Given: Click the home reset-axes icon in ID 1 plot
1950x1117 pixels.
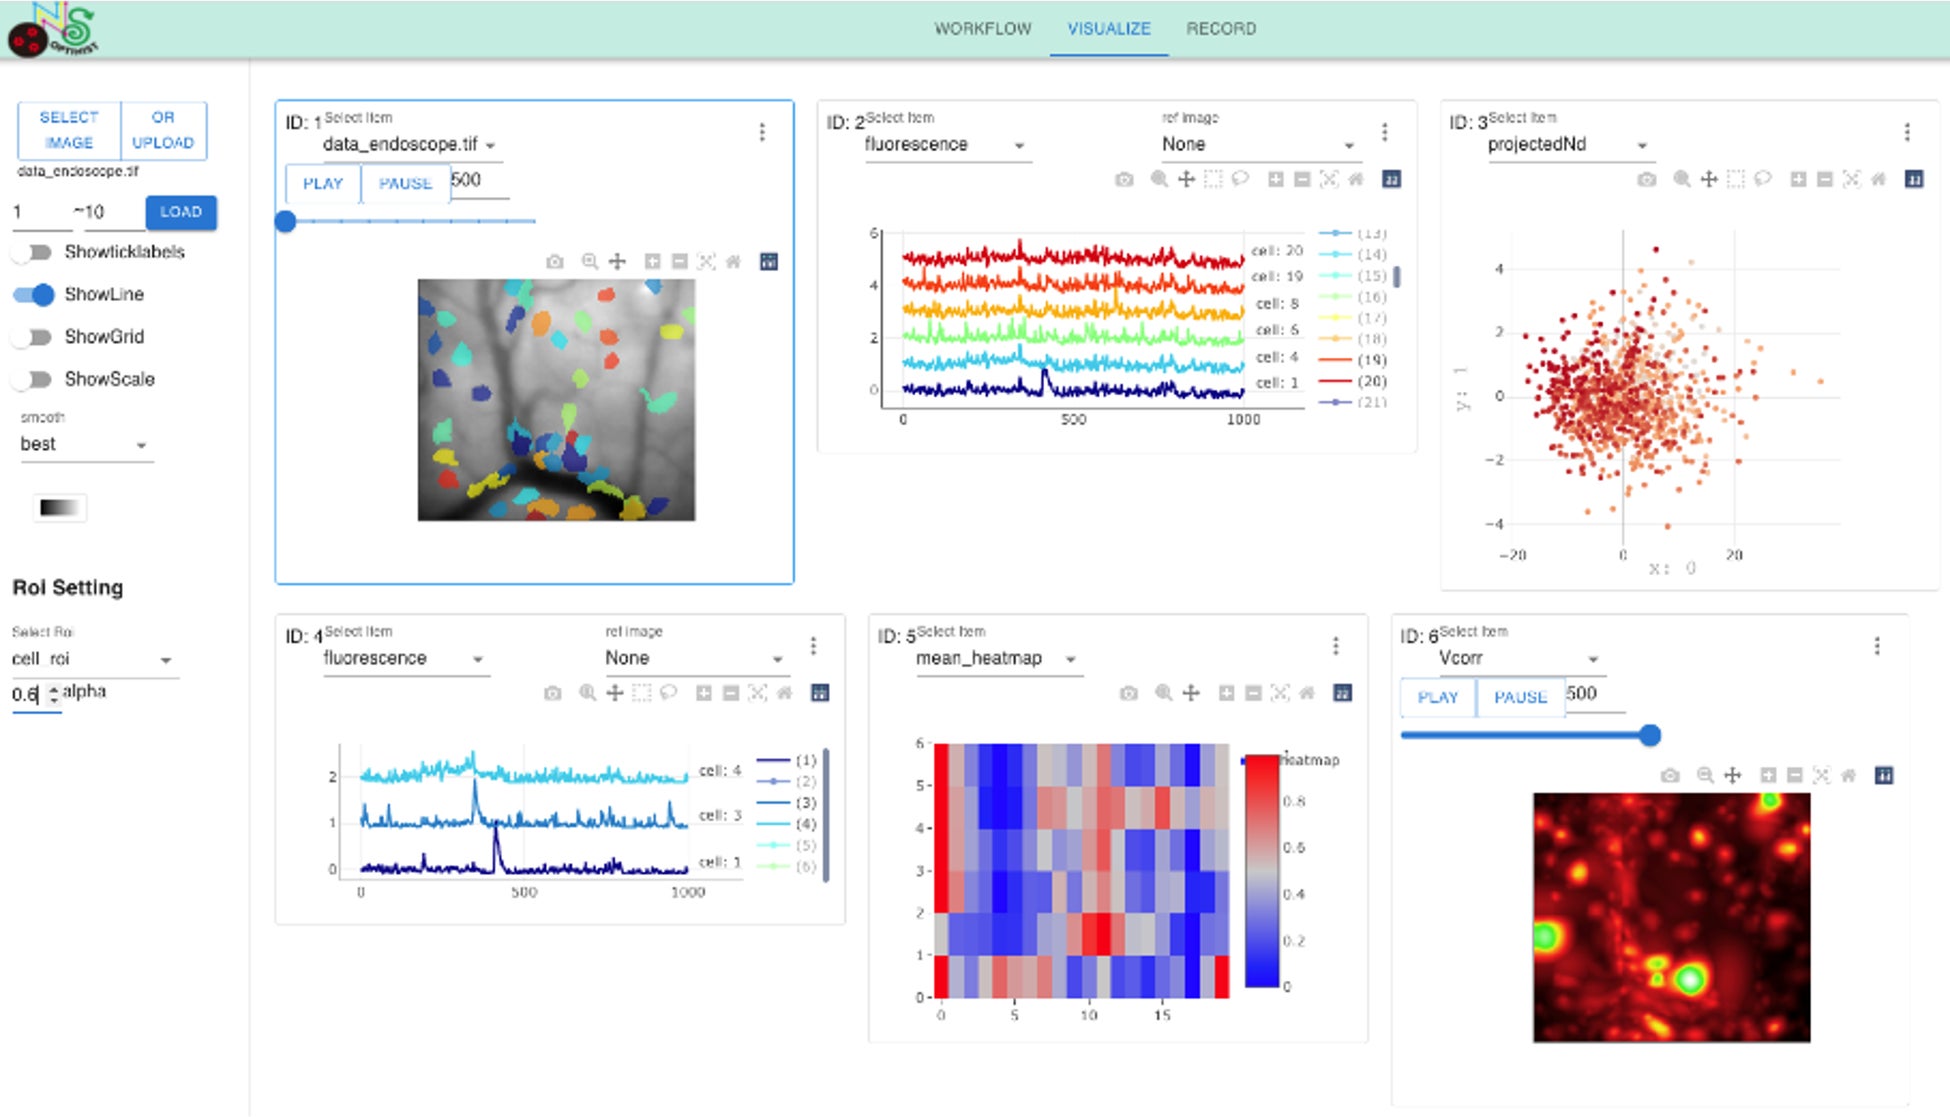Looking at the screenshot, I should point(733,262).
